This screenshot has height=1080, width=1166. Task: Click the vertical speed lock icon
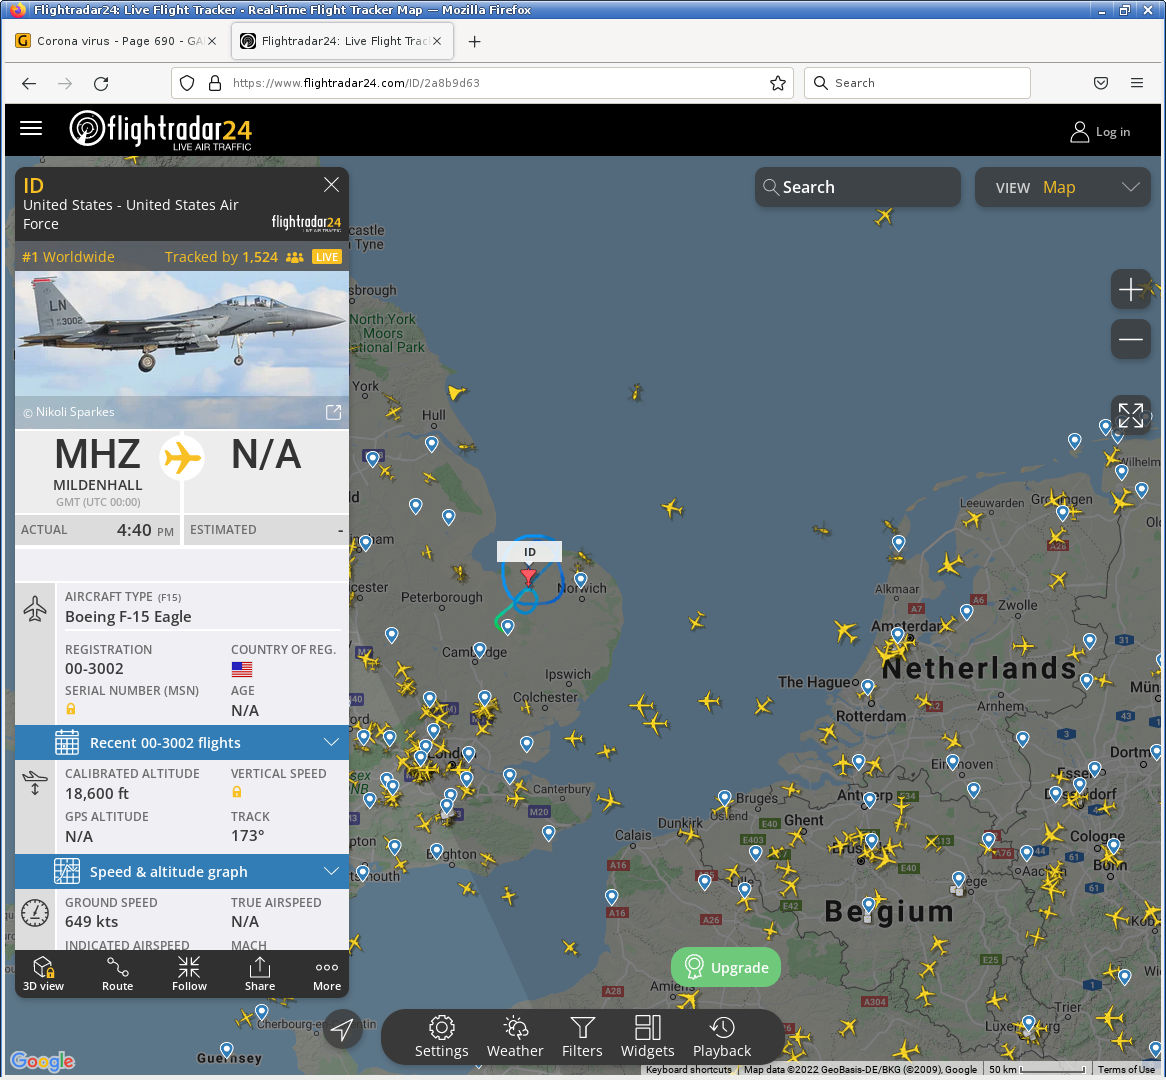coord(236,792)
